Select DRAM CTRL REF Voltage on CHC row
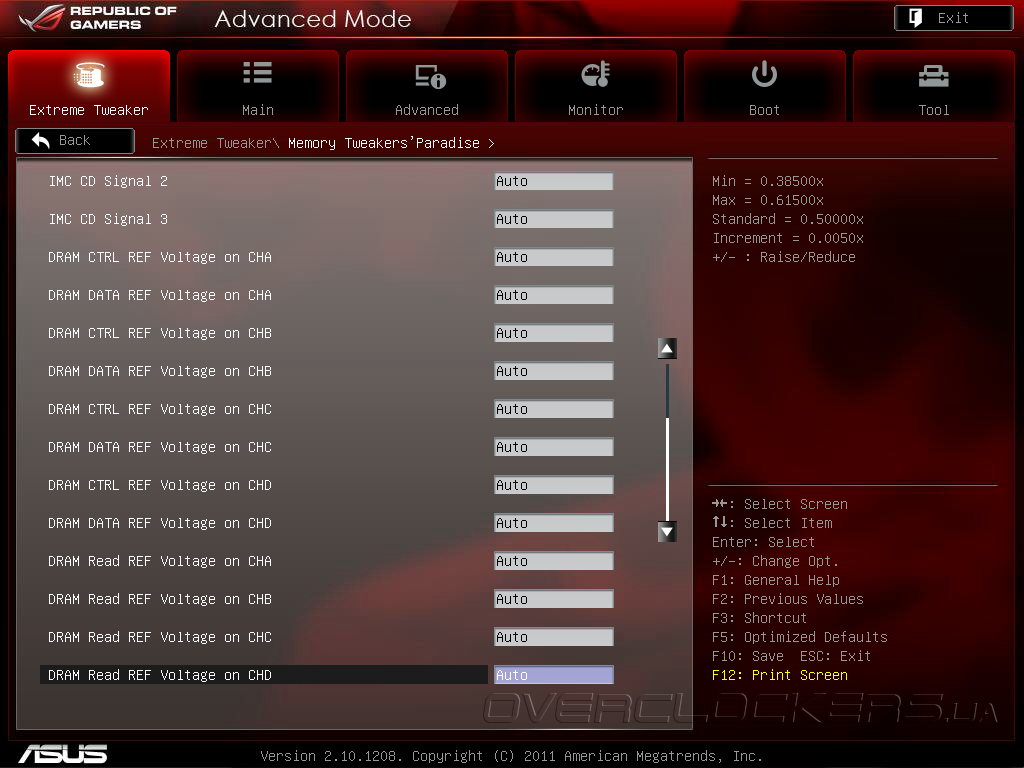1024x768 pixels. click(x=160, y=409)
